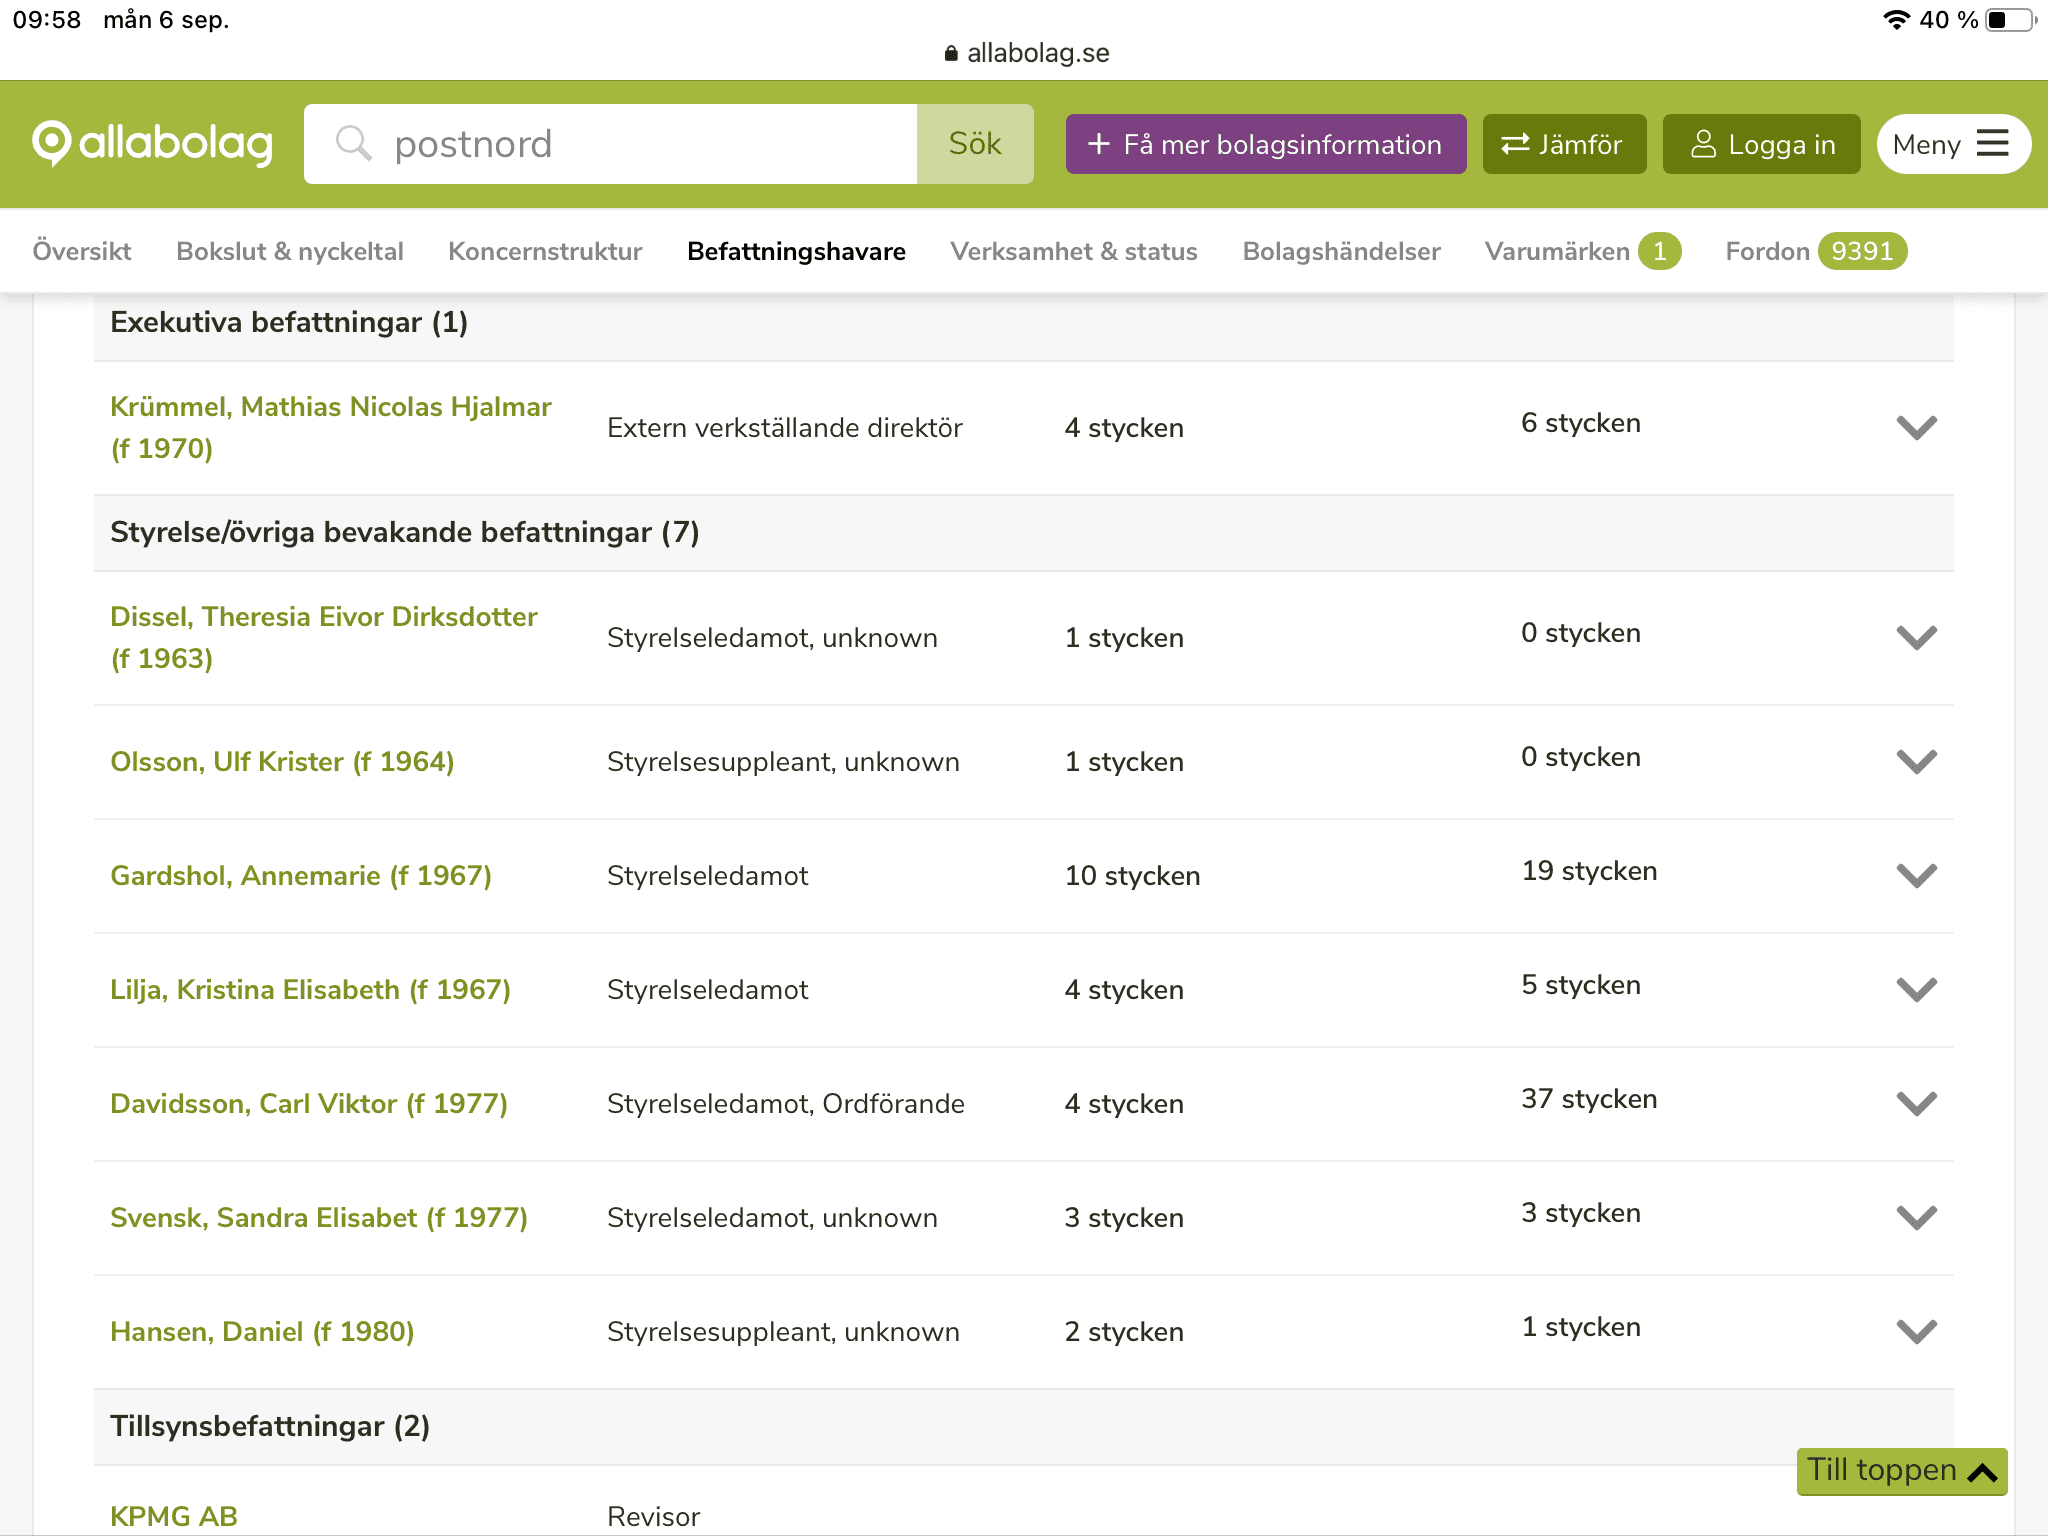
Task: Open the Fordon tab
Action: [x=1816, y=251]
